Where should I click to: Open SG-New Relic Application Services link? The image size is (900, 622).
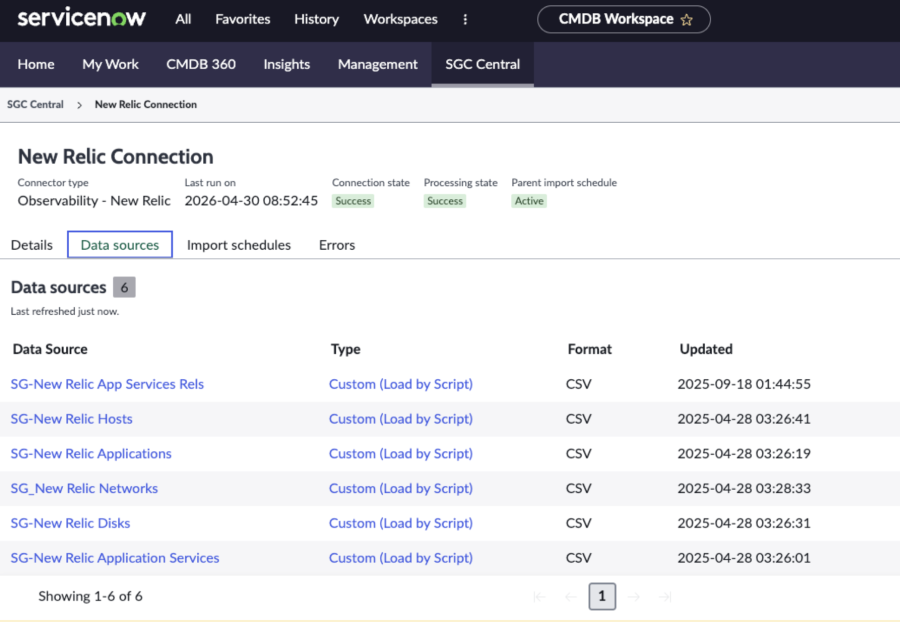click(x=115, y=558)
